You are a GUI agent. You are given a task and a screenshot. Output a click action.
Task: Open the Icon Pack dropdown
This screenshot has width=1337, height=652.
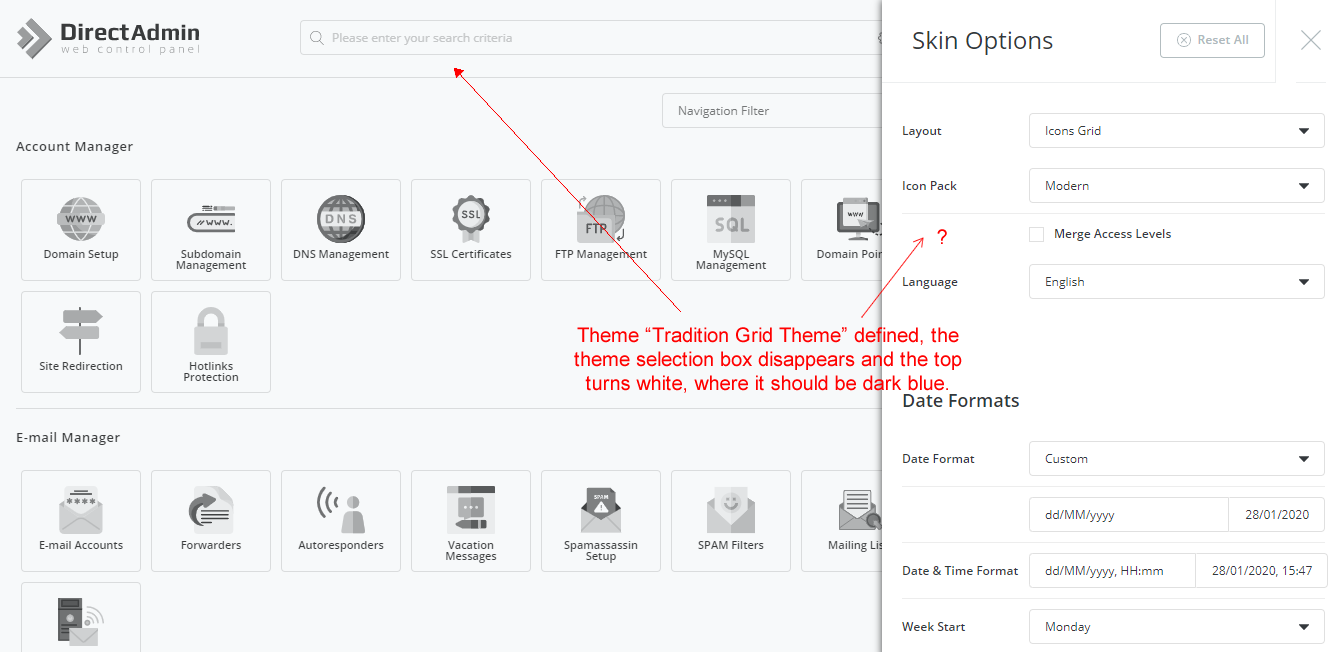tap(1176, 186)
